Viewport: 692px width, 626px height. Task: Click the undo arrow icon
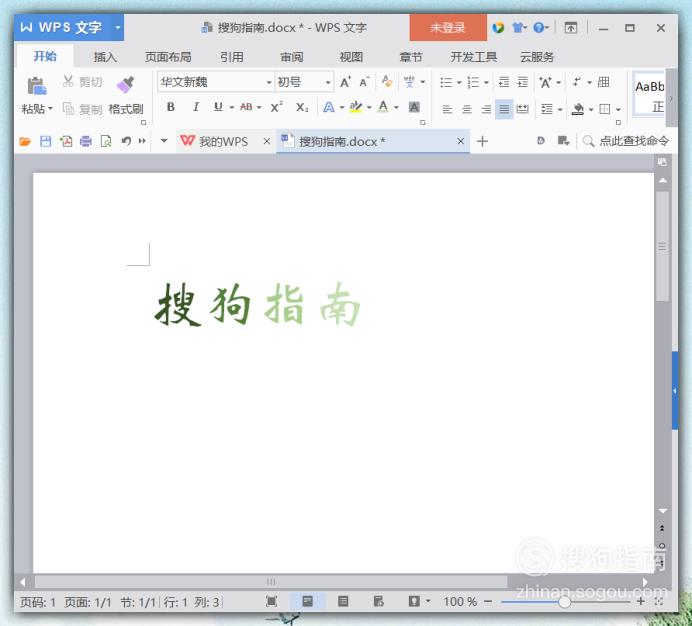tap(126, 141)
